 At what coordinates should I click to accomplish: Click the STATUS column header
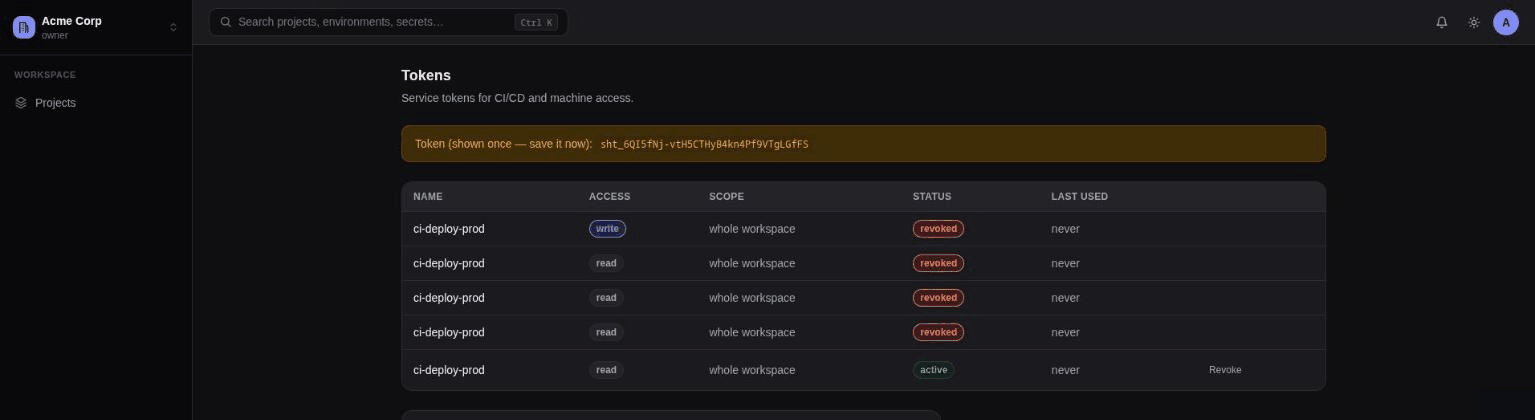click(932, 197)
